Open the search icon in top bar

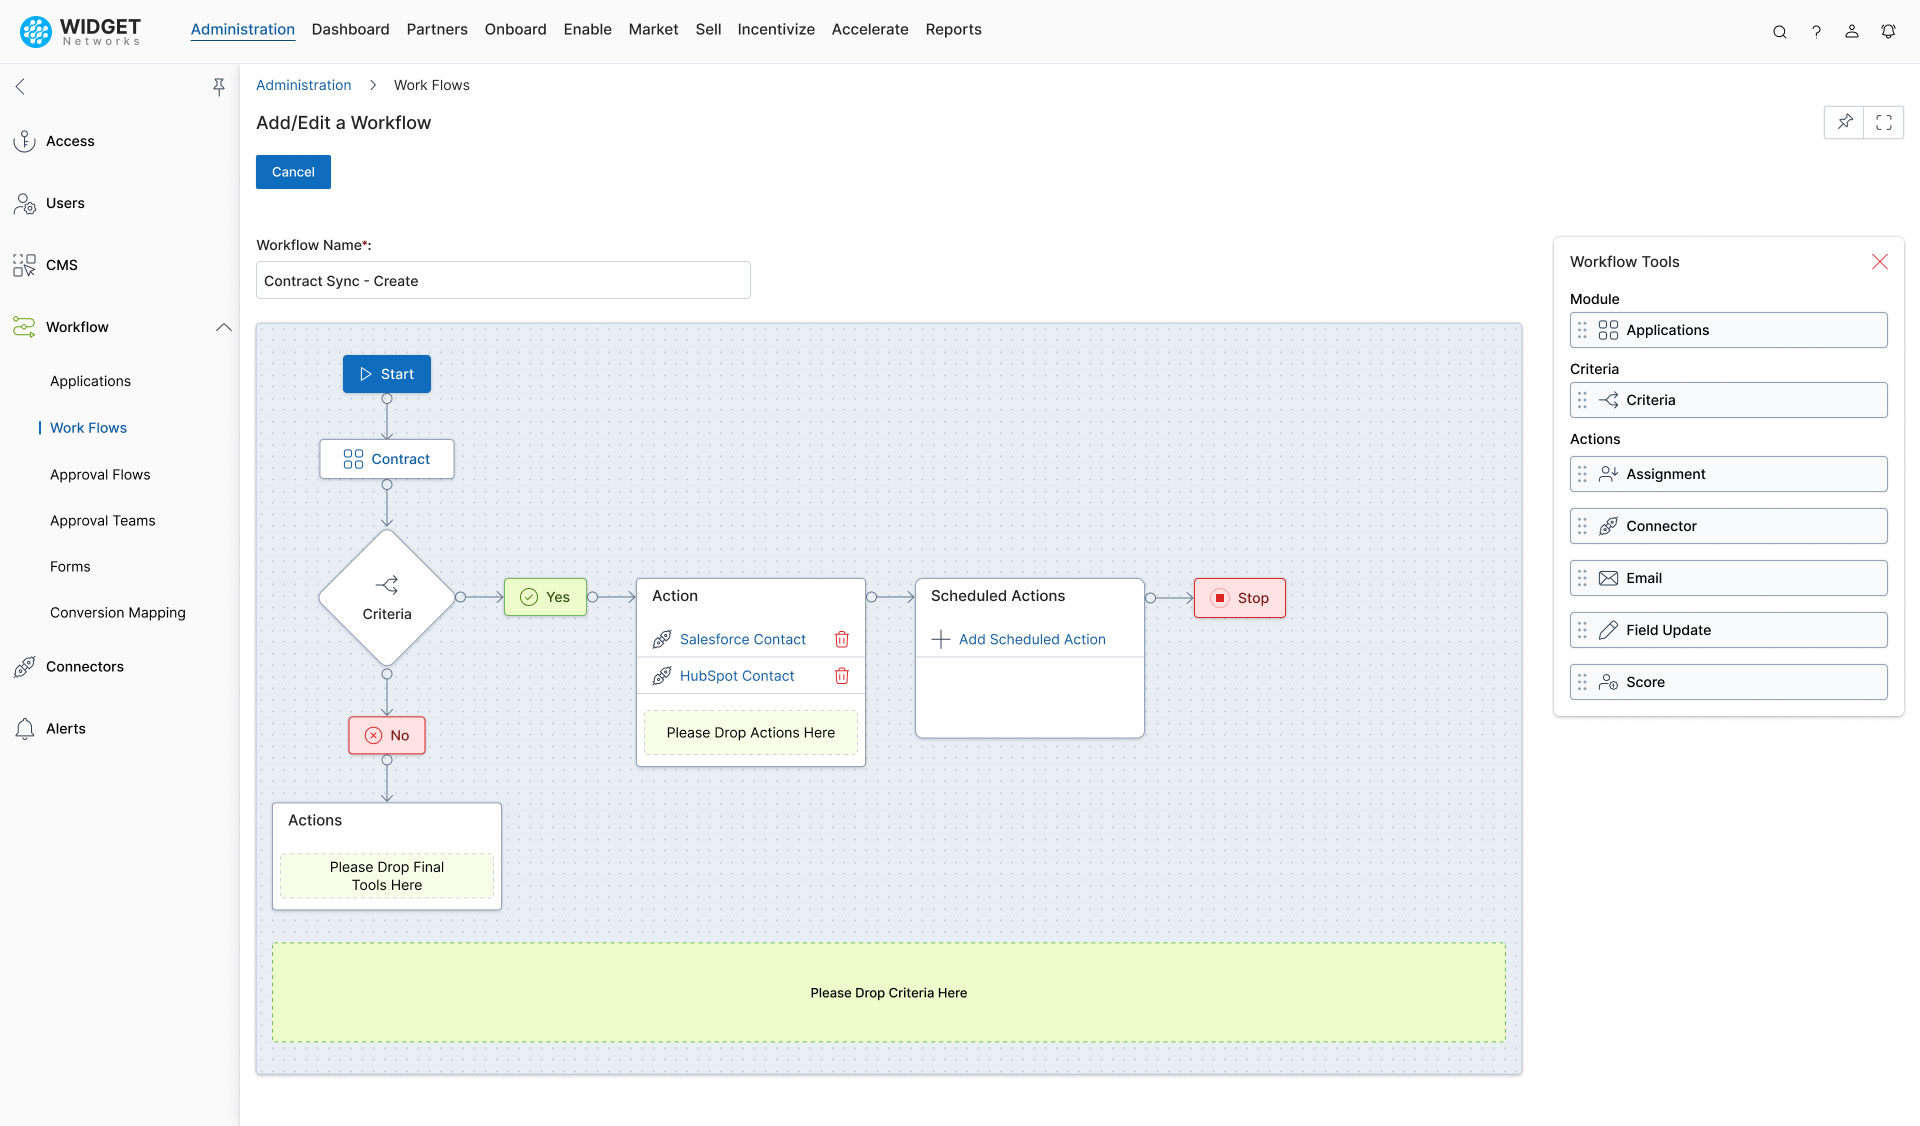(1780, 32)
